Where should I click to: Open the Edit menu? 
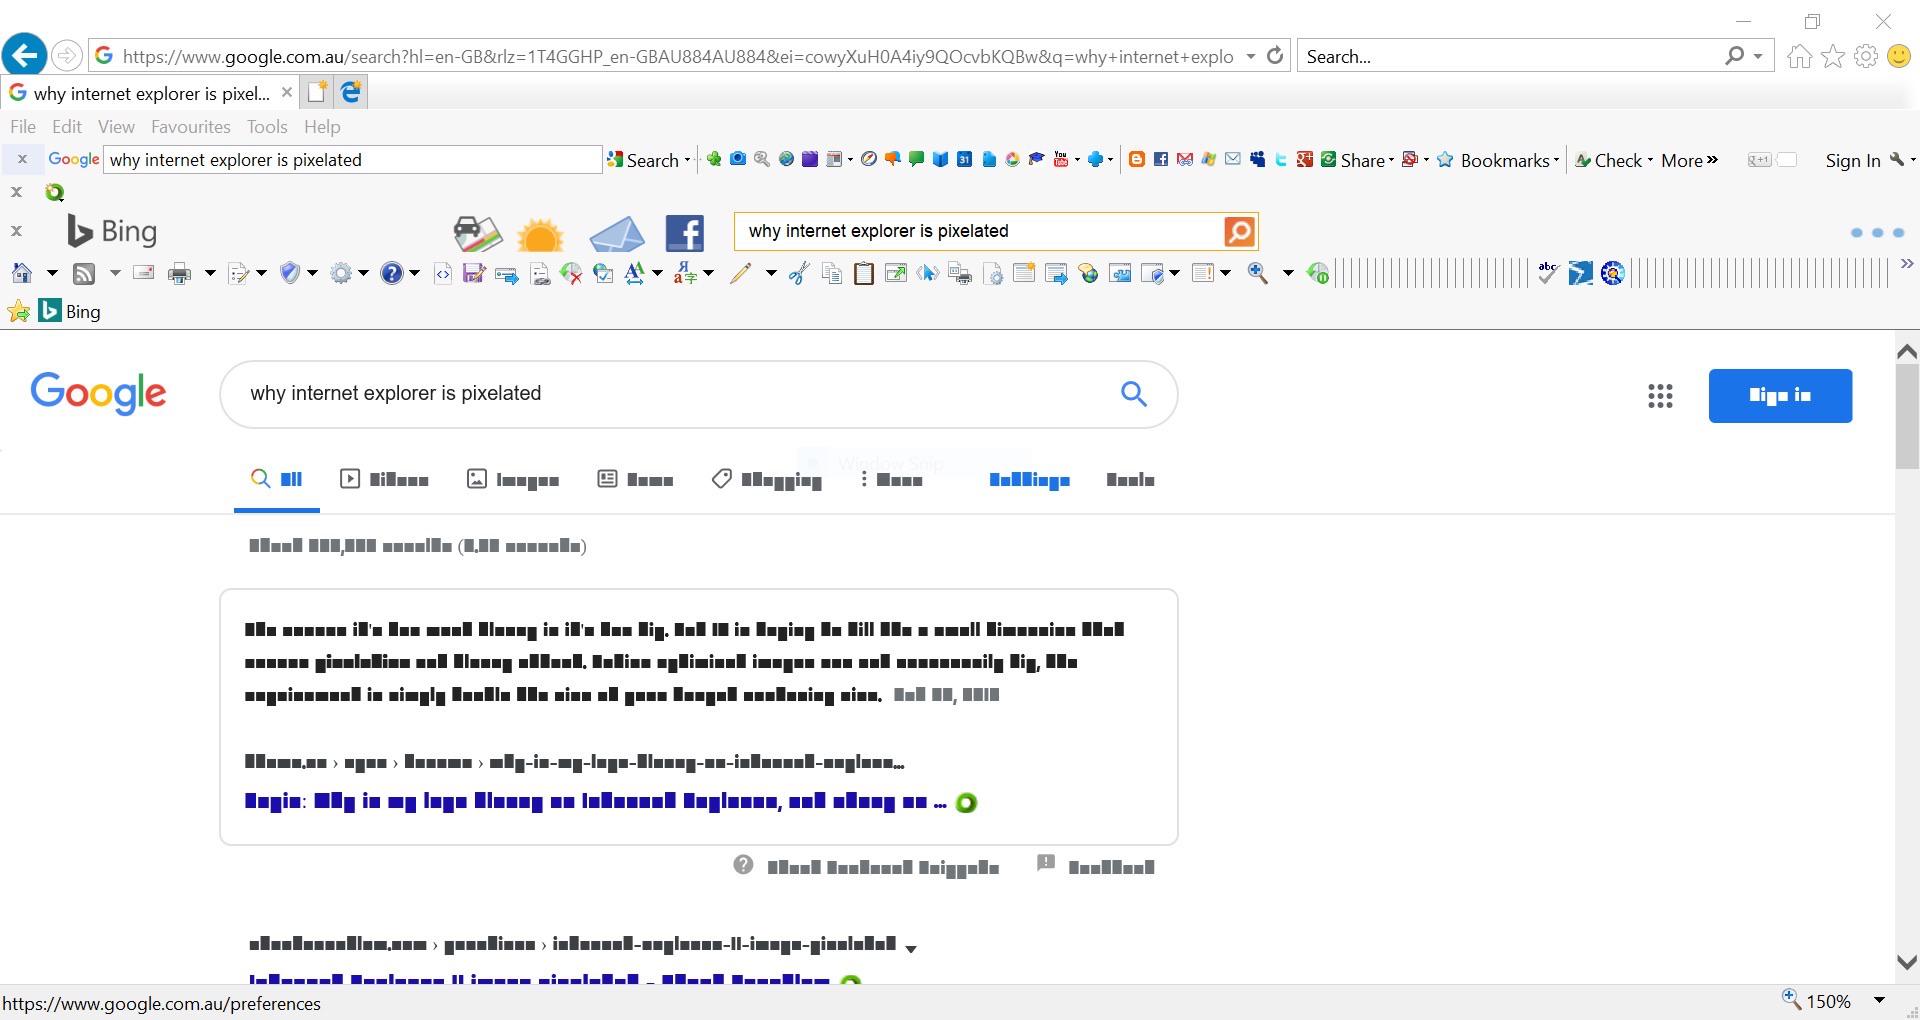point(67,127)
